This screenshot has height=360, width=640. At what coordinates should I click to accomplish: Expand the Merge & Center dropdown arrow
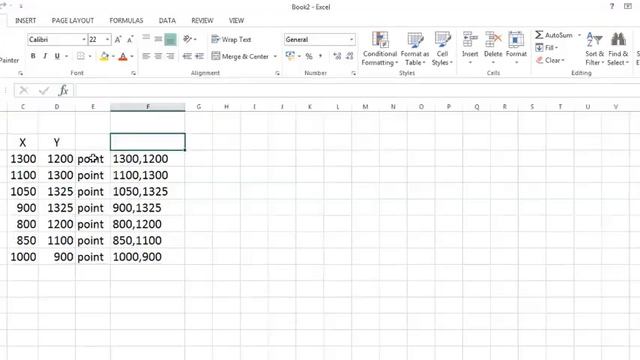[275, 56]
